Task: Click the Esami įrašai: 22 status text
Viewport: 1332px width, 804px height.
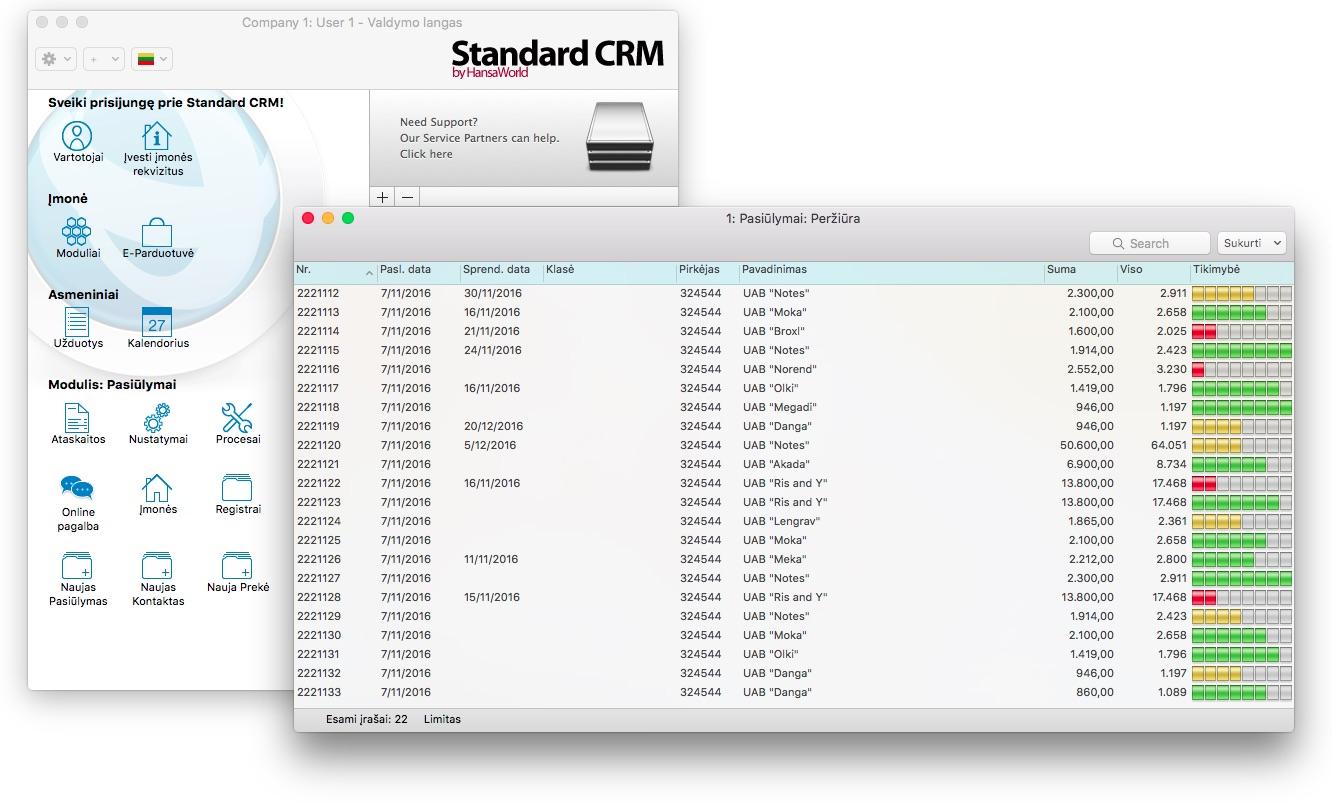Action: click(366, 719)
